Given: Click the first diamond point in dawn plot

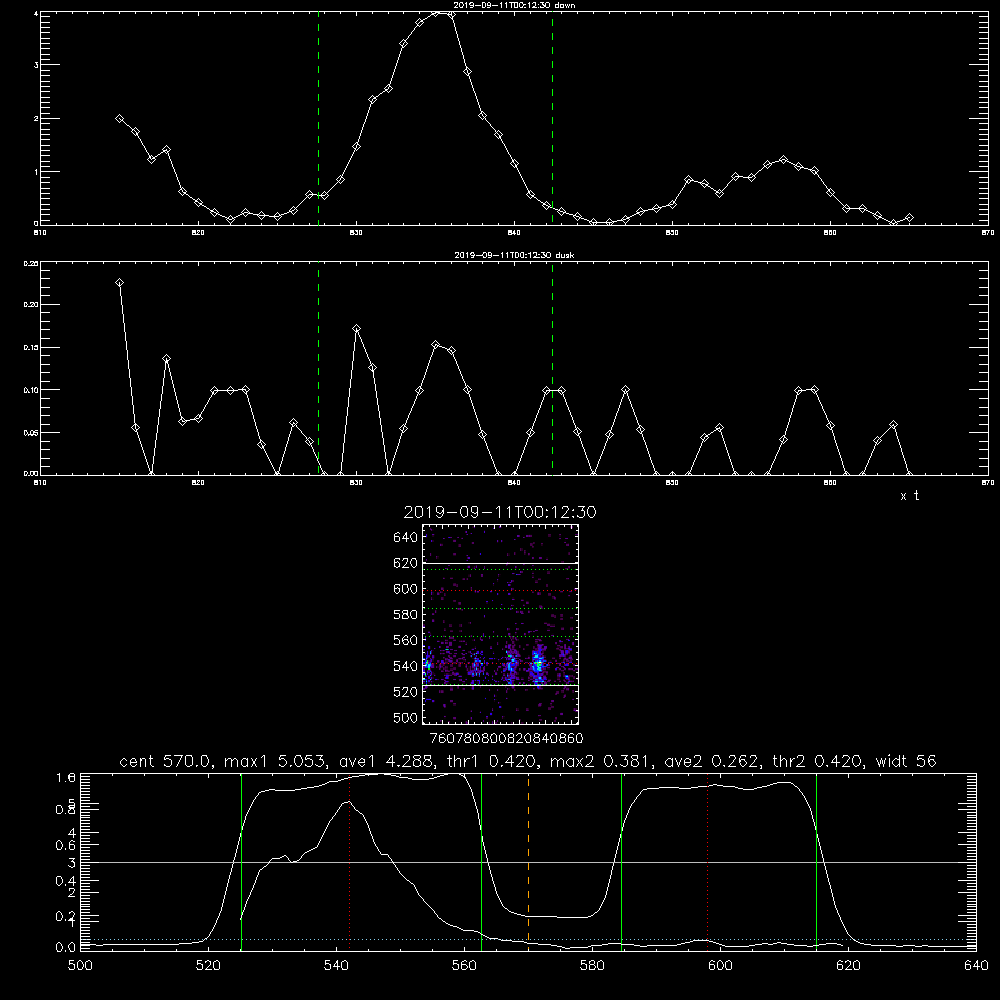Looking at the screenshot, I should point(119,119).
